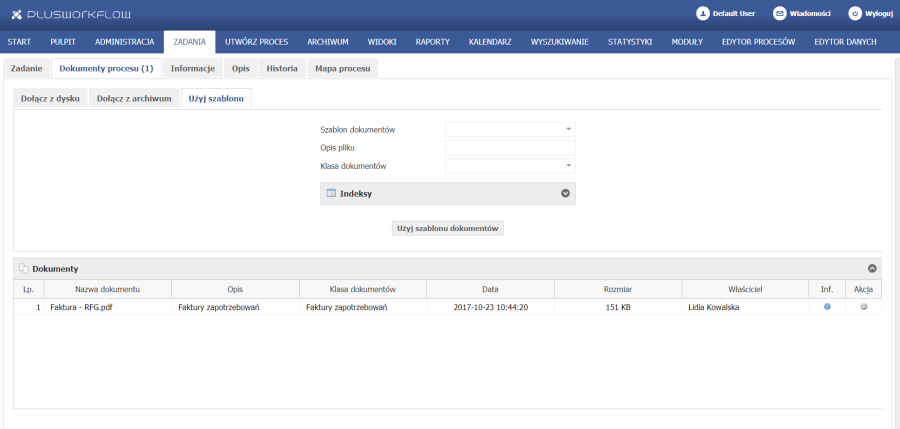Screen dimensions: 900x429
Task: Open the action icon in the Akcja column
Action: [864, 307]
